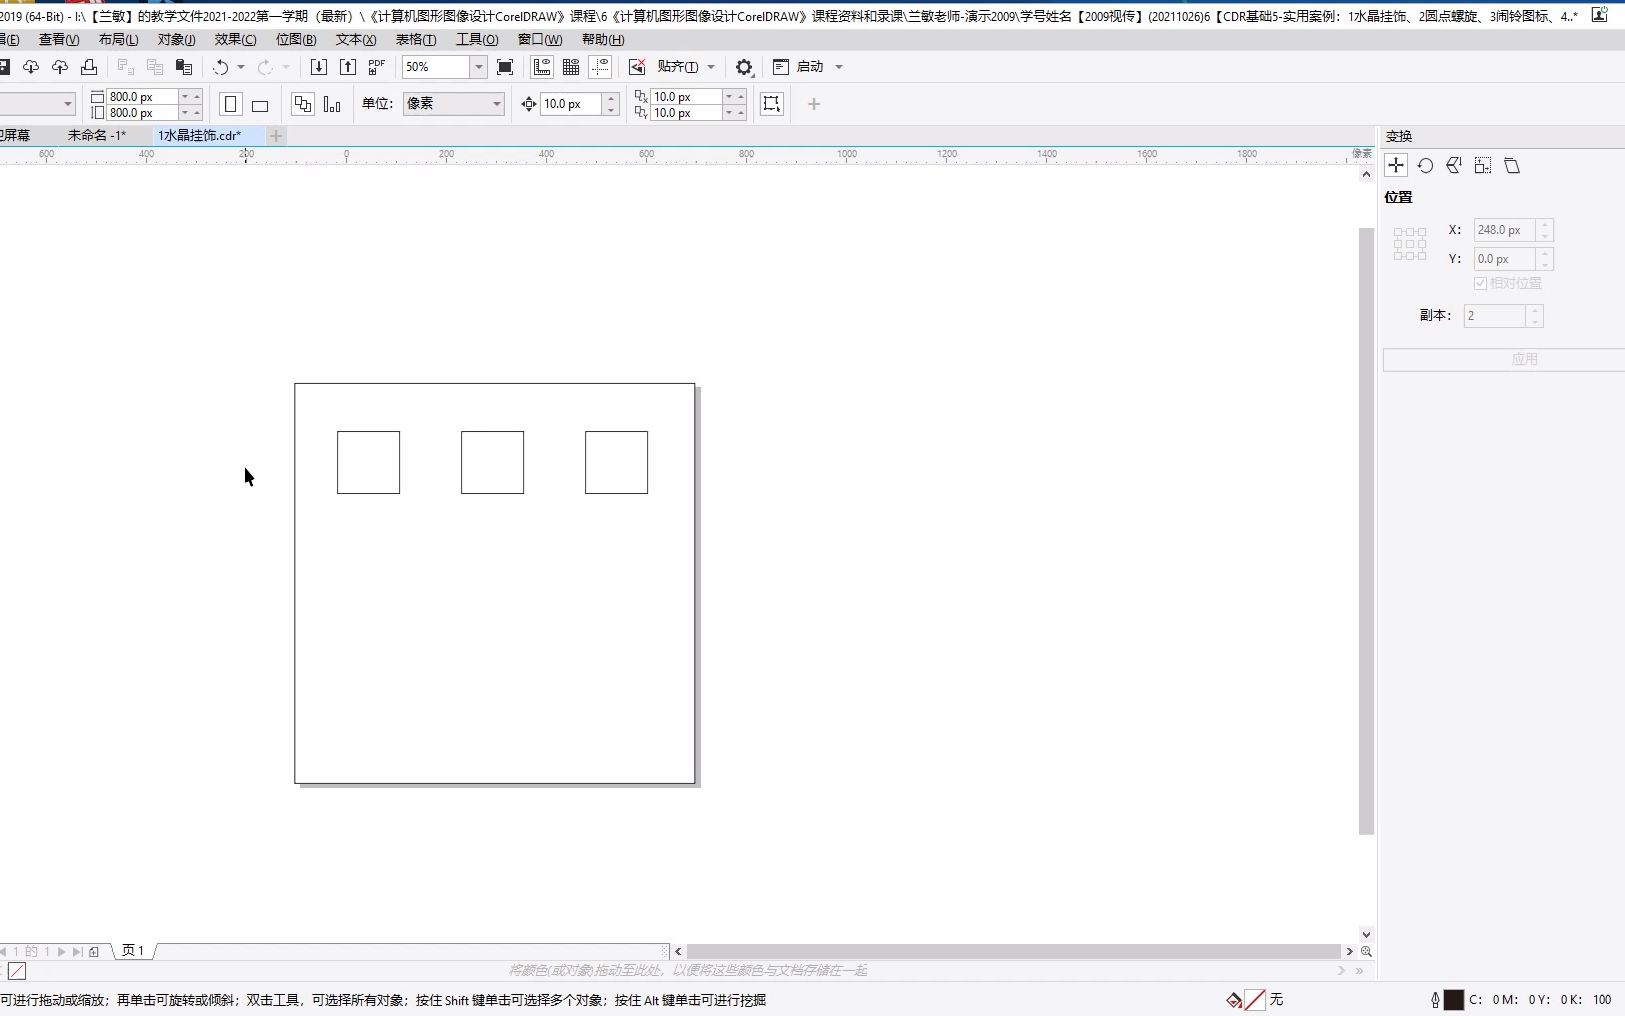Click the plus Quick customize button
1625x1016 pixels.
pyautogui.click(x=814, y=104)
